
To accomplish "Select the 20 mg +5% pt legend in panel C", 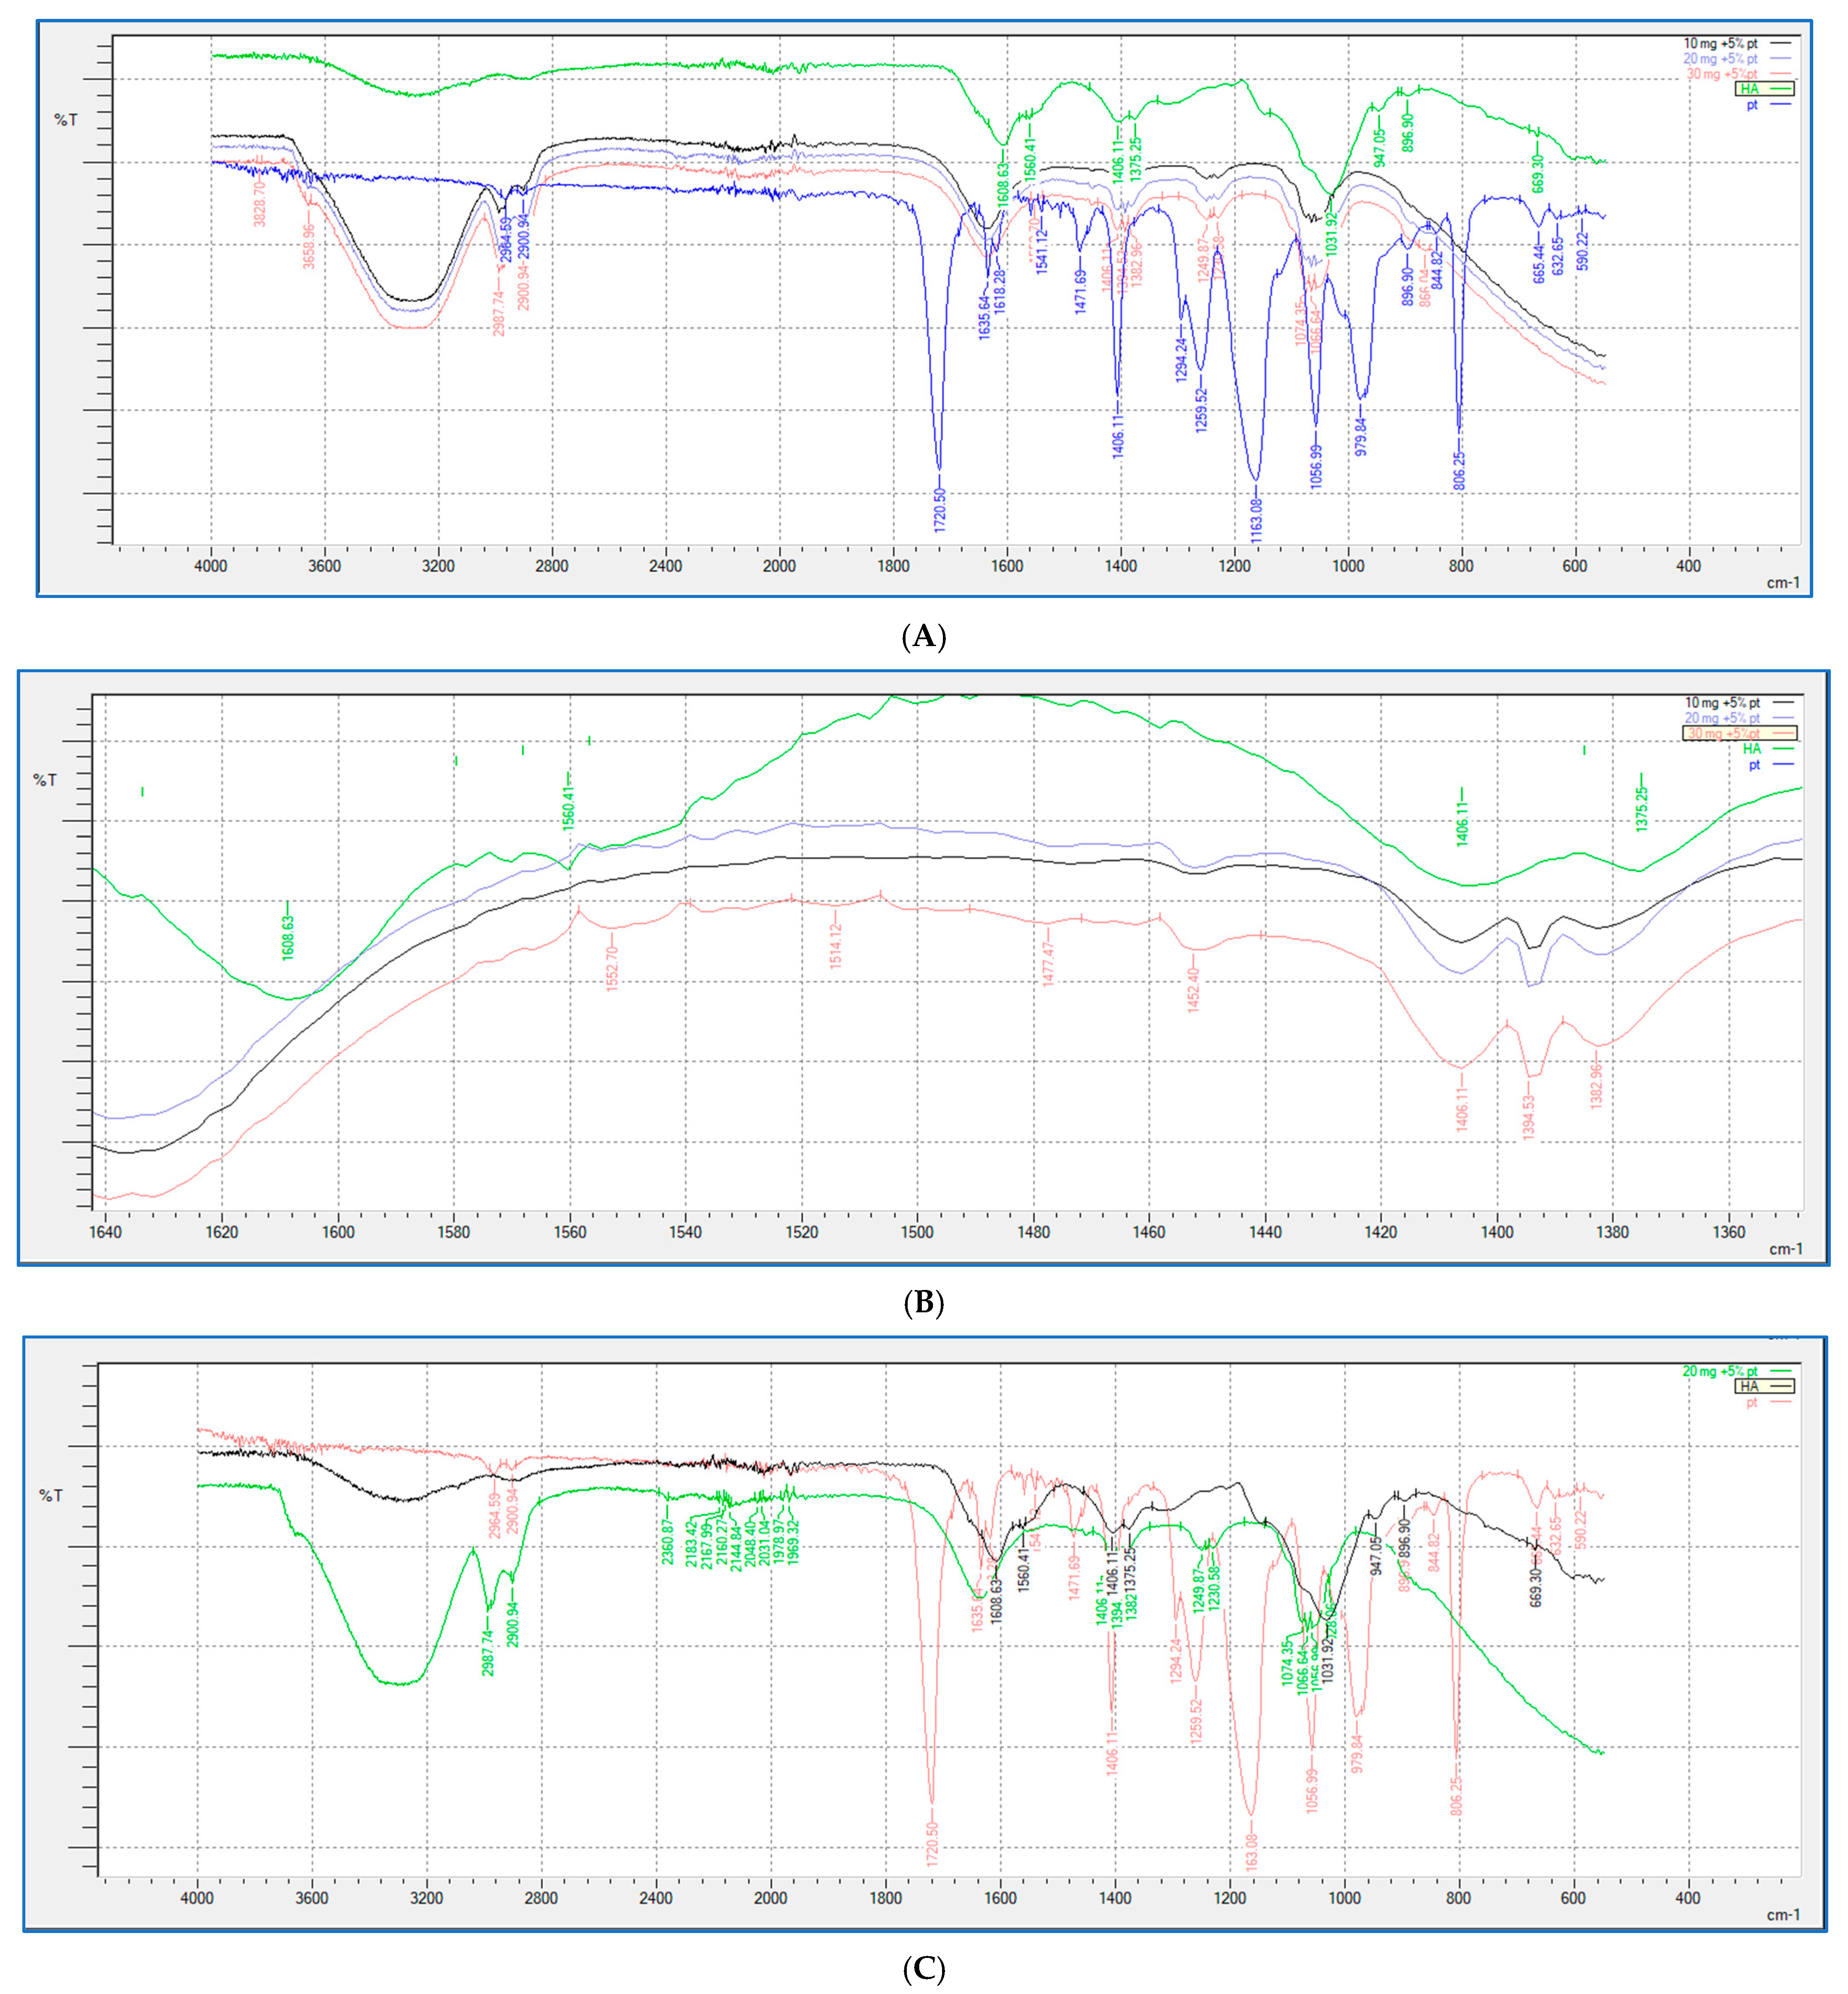I will [x=1720, y=1371].
